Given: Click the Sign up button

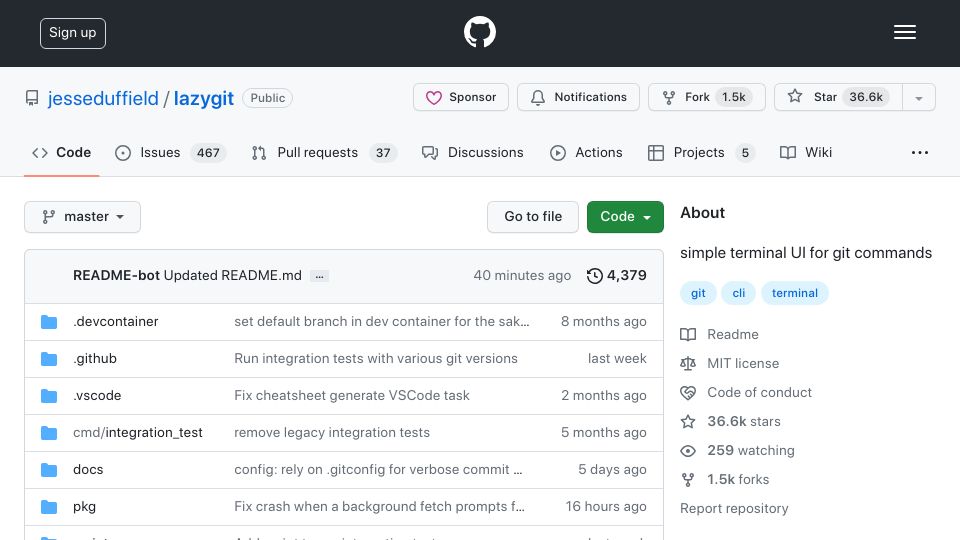Looking at the screenshot, I should pyautogui.click(x=73, y=33).
